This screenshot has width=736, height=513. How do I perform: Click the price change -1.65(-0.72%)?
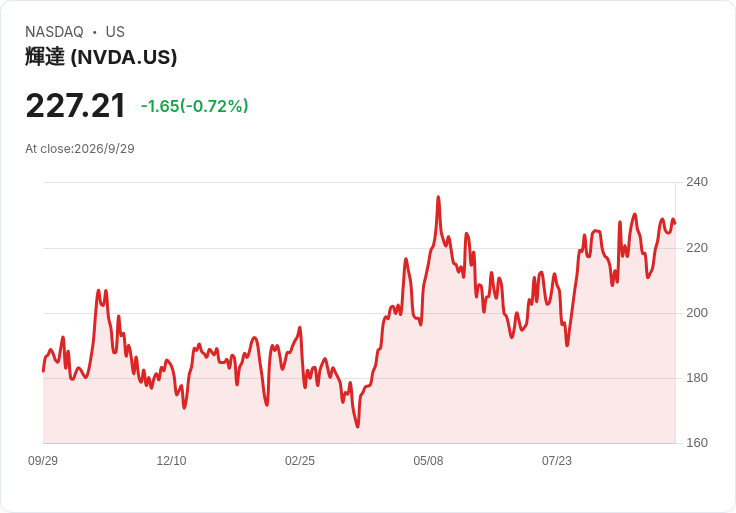(194, 106)
